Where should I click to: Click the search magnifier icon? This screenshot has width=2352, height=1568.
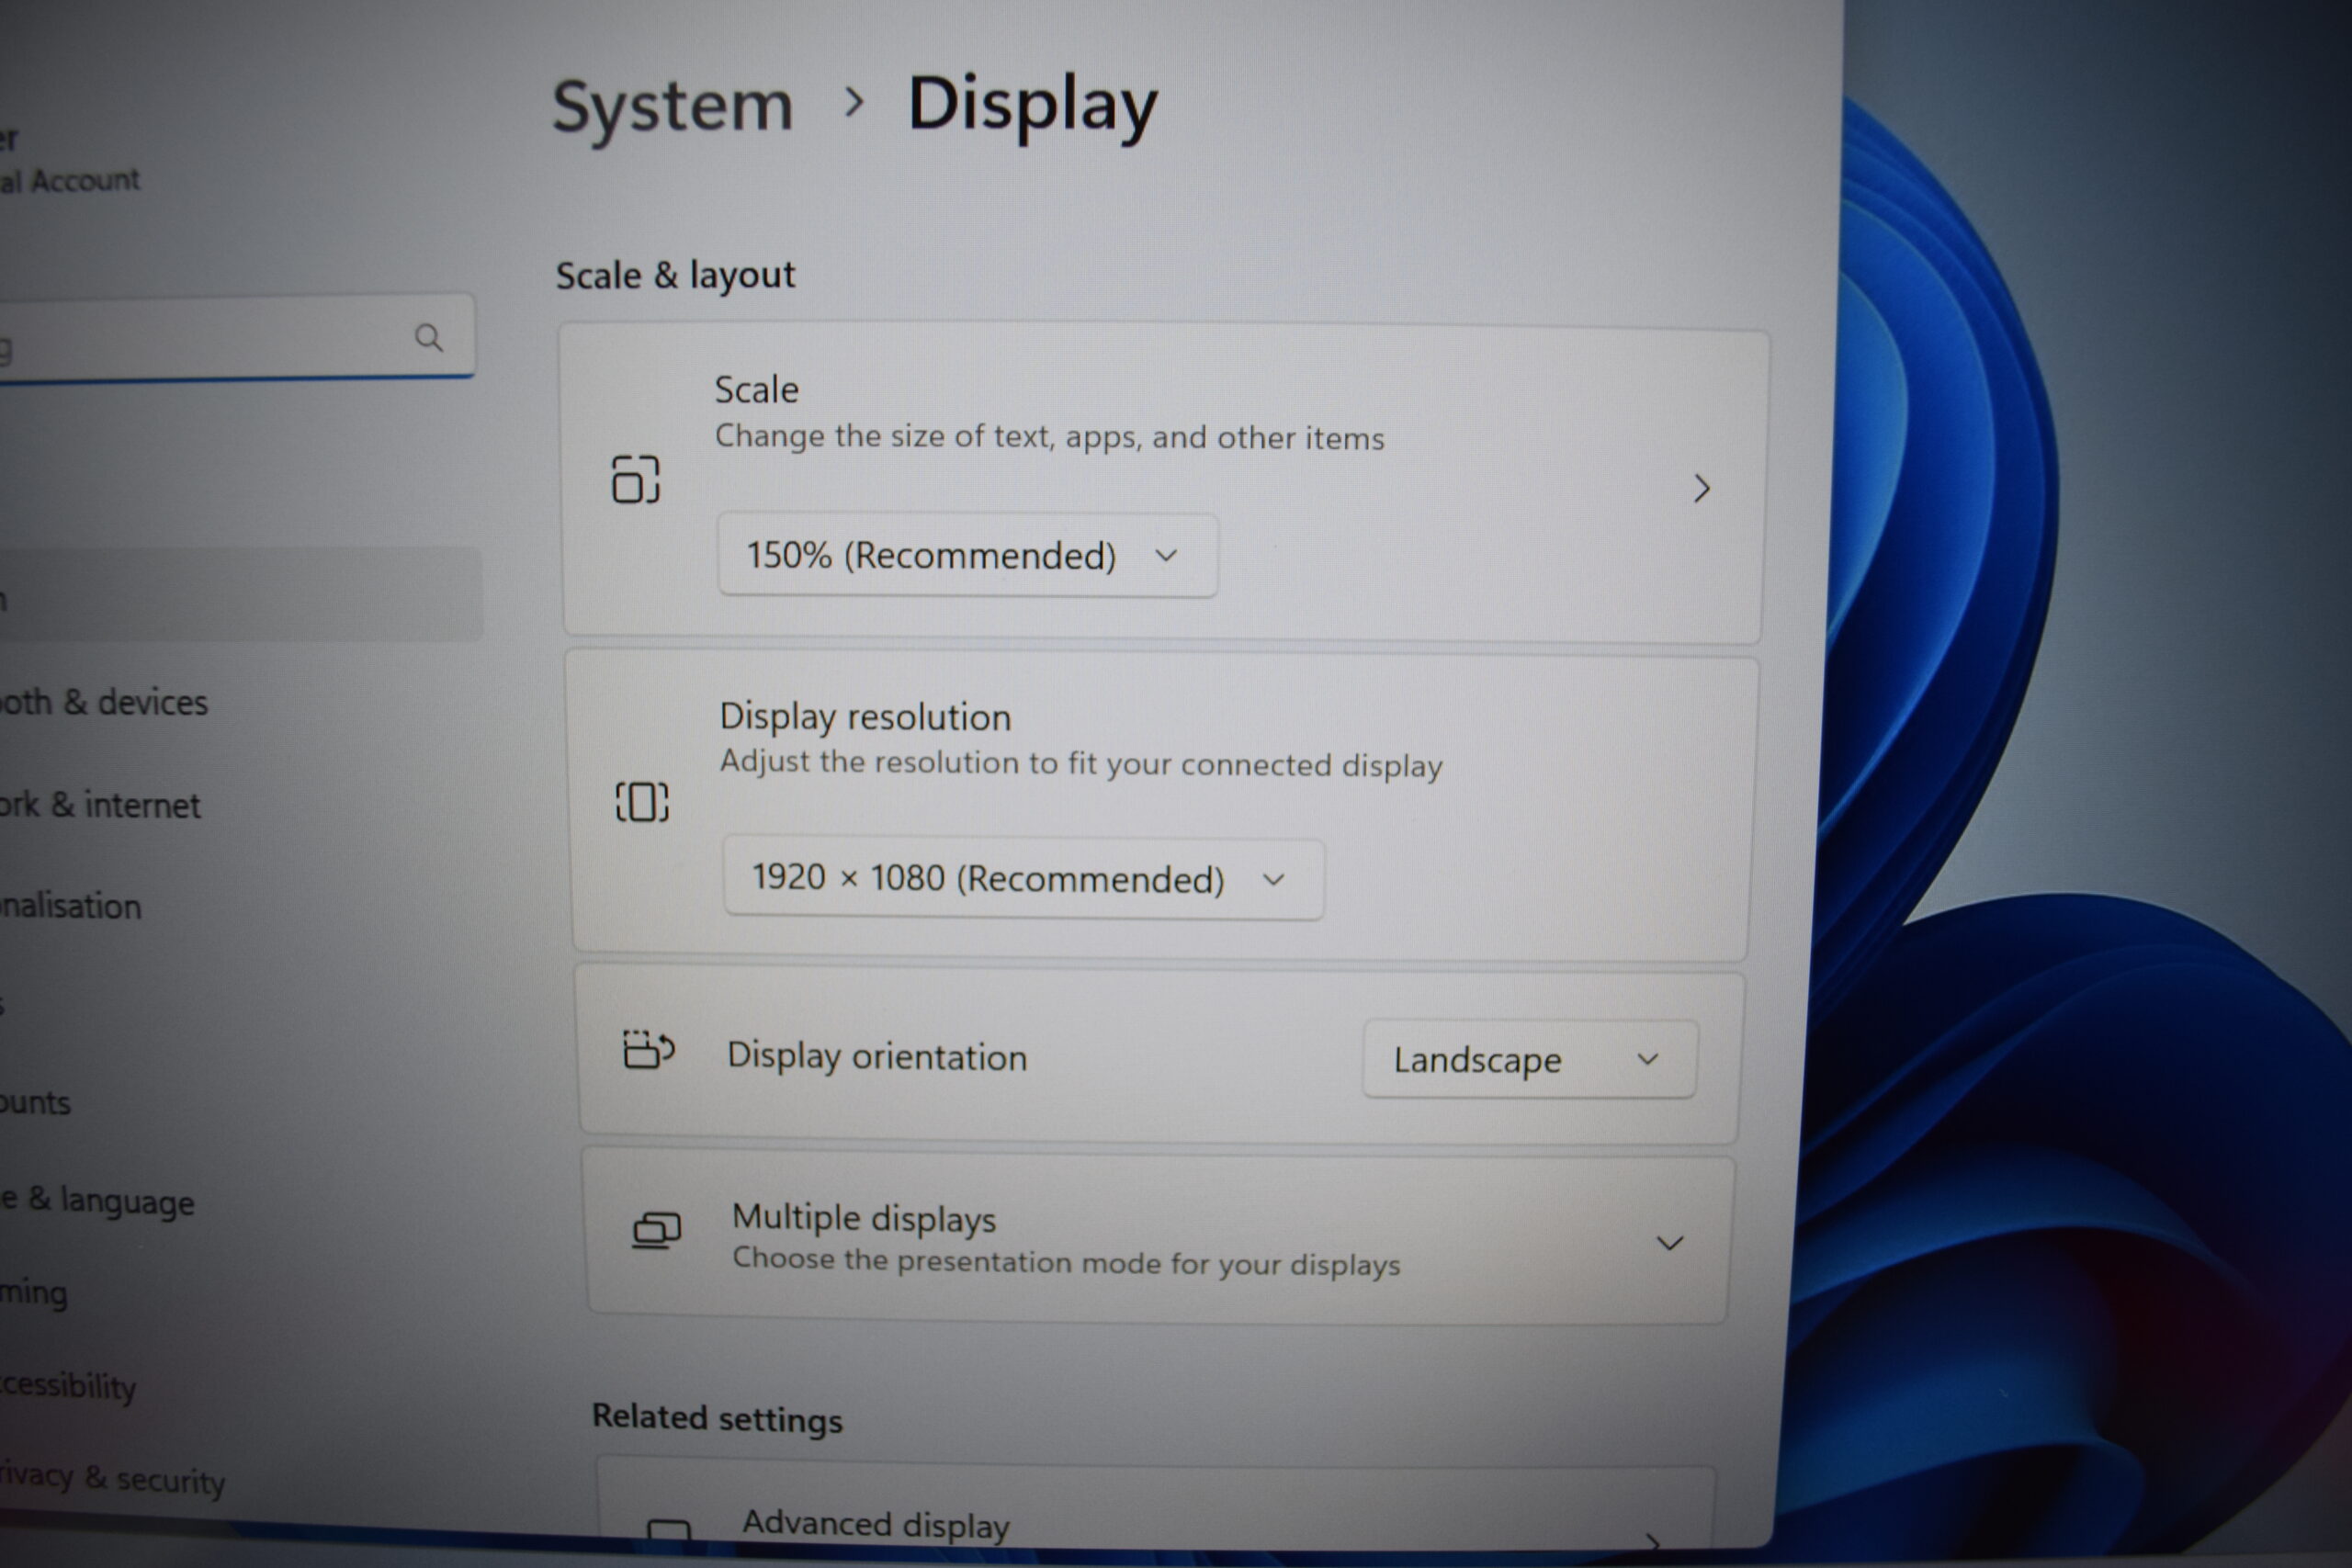tap(428, 338)
